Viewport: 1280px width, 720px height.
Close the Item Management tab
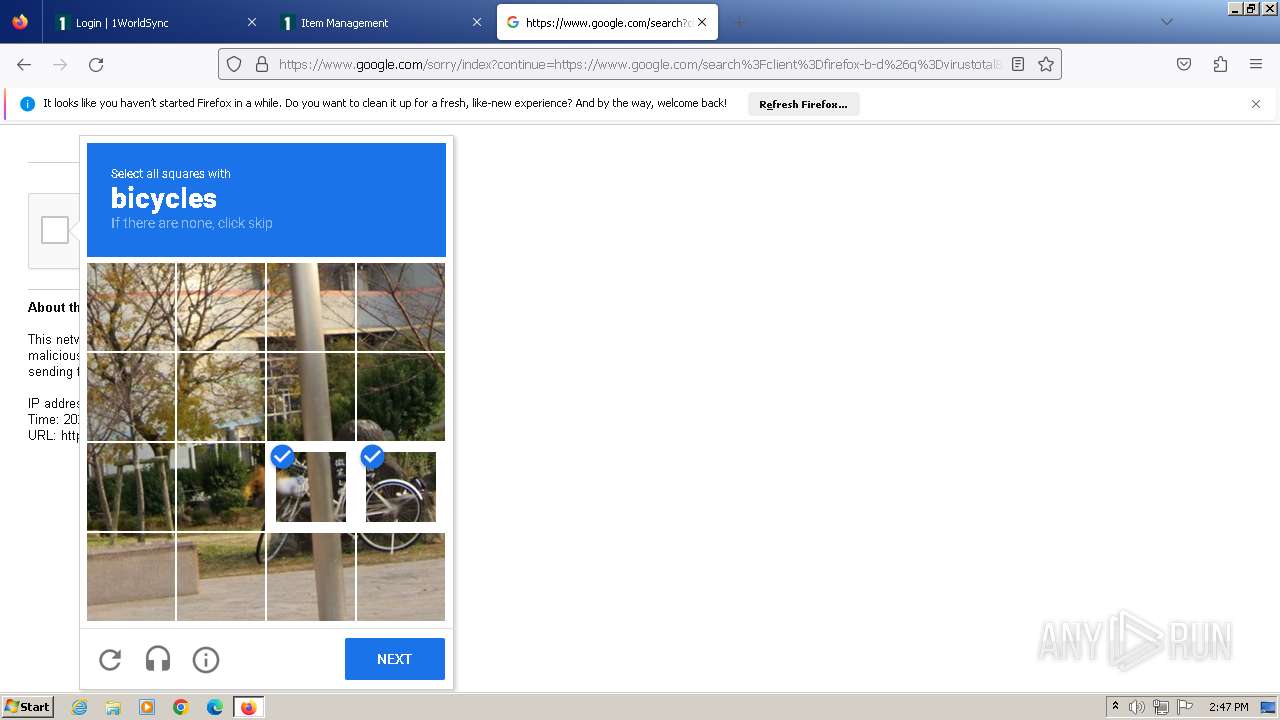[x=477, y=22]
